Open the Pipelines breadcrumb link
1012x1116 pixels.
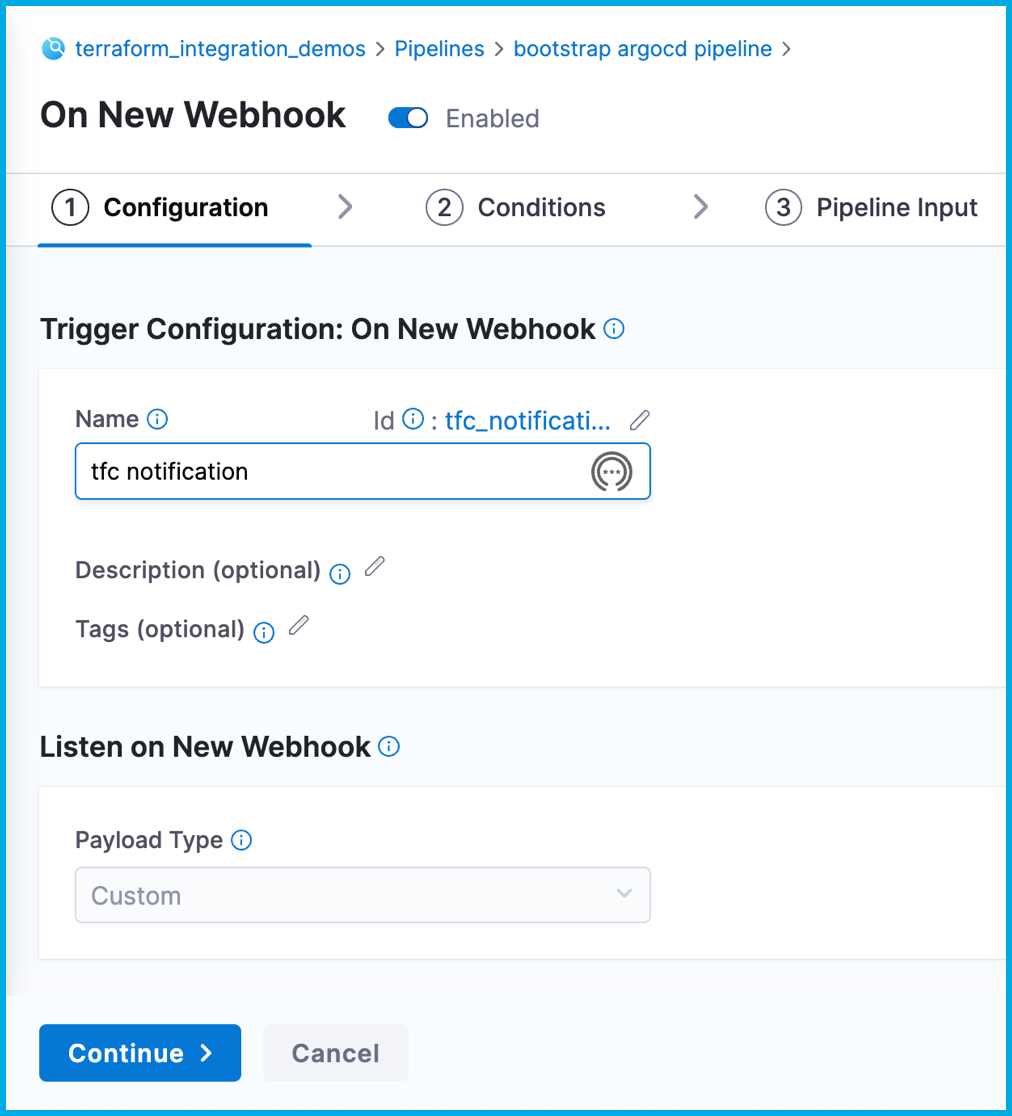pyautogui.click(x=439, y=48)
